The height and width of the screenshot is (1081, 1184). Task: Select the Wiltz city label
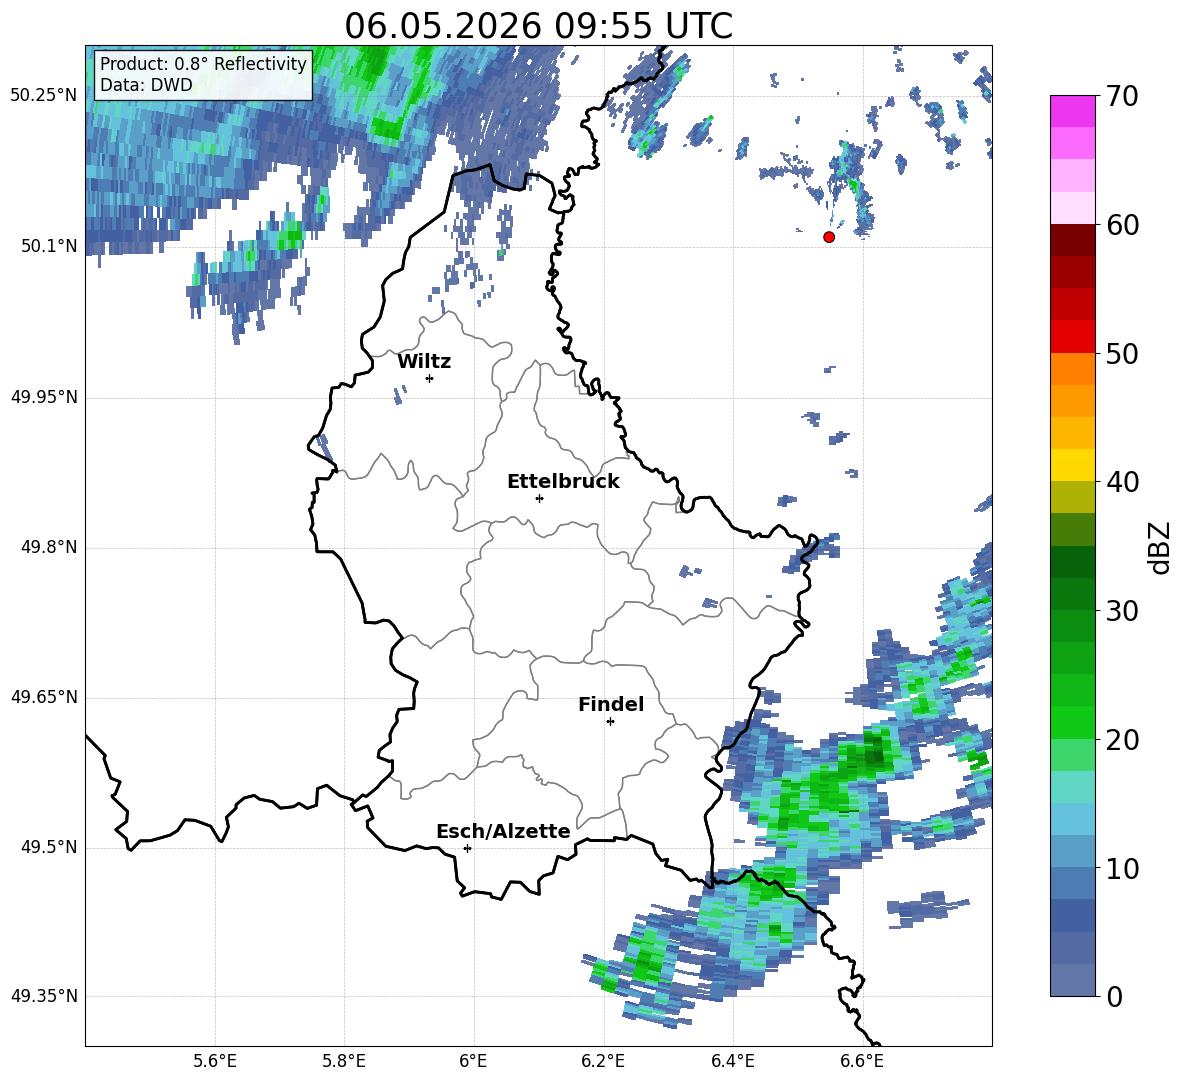tap(424, 362)
